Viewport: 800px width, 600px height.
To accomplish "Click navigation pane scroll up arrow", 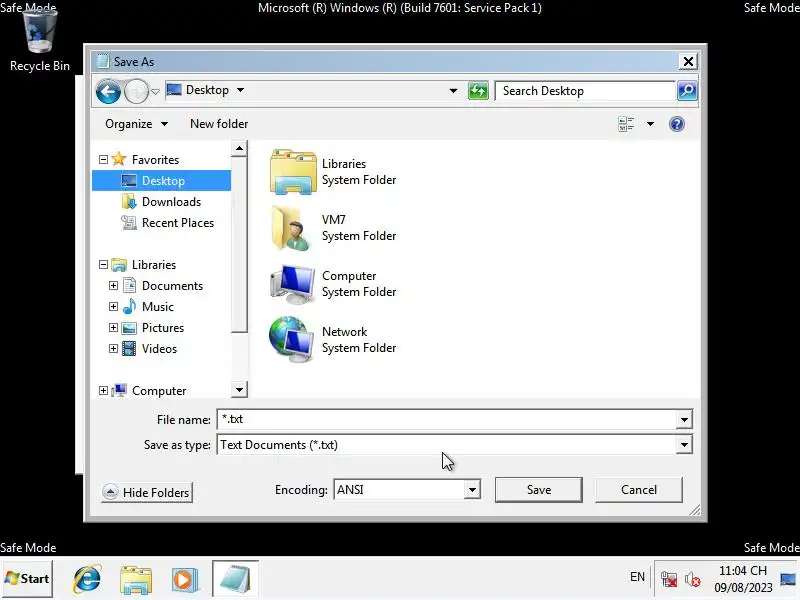I will 239,149.
